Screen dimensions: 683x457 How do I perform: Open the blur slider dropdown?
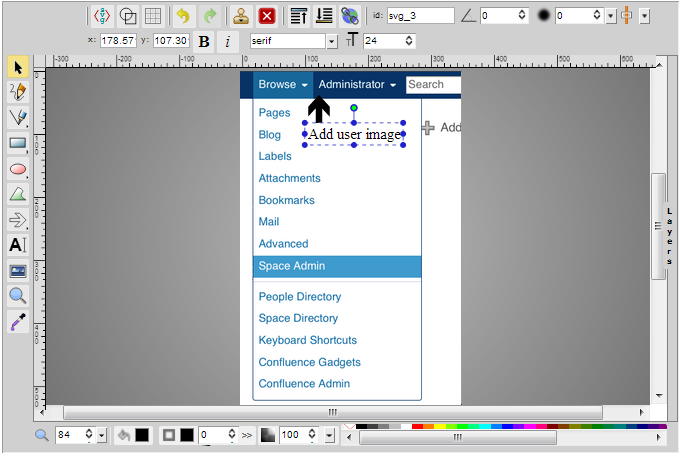[611, 17]
